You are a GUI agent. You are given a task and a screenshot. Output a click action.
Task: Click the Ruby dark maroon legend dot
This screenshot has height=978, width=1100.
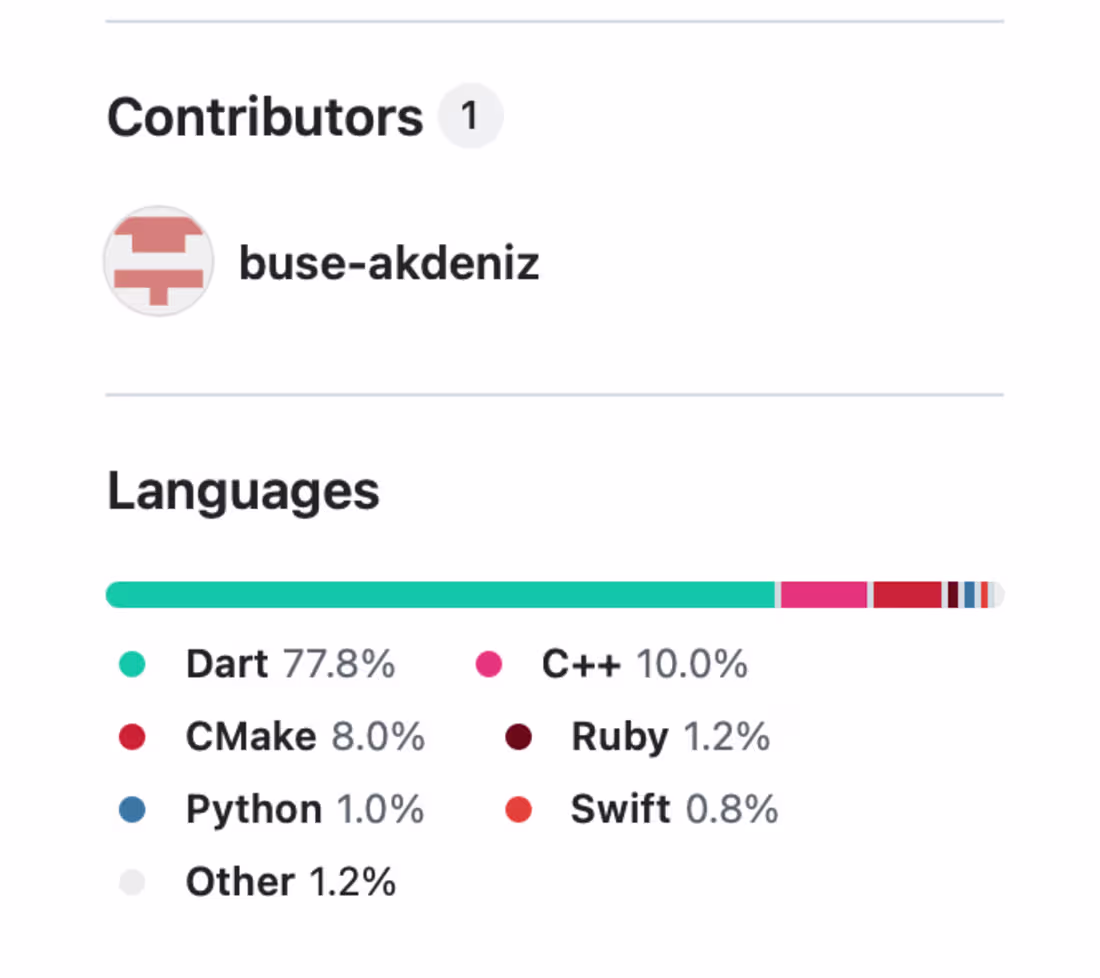(x=518, y=737)
